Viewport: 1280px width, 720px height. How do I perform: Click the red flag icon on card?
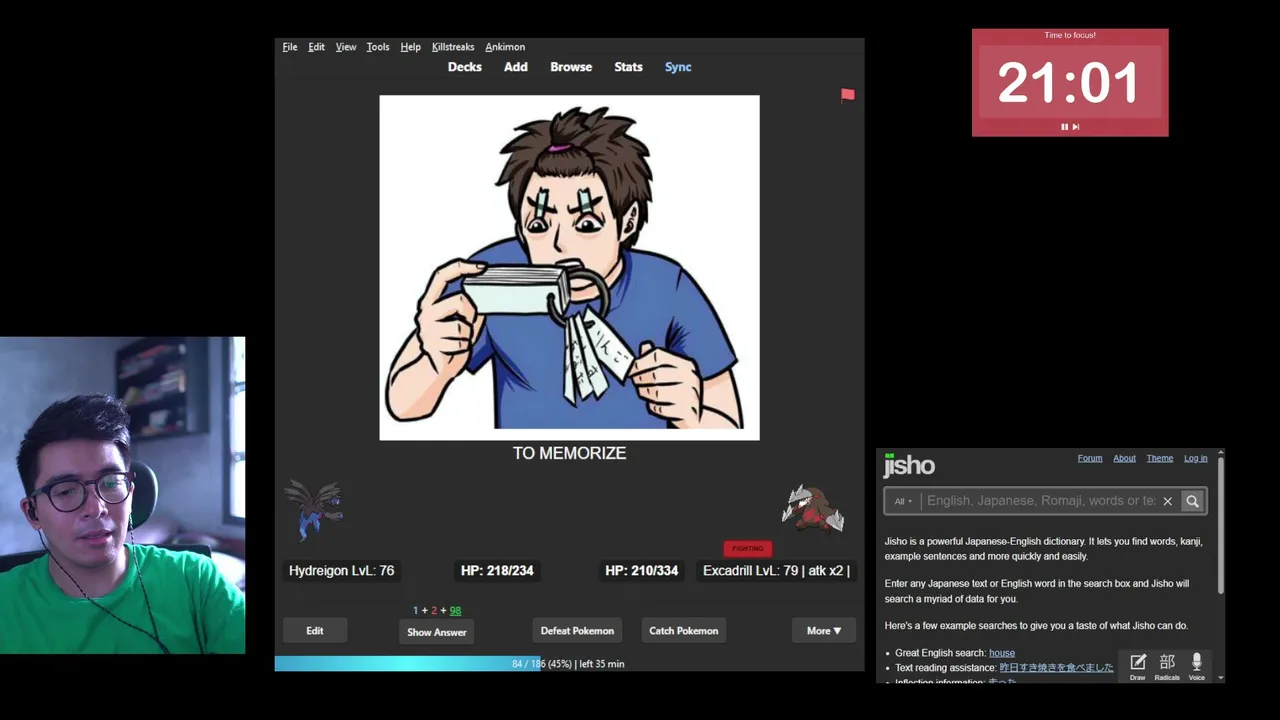click(847, 95)
